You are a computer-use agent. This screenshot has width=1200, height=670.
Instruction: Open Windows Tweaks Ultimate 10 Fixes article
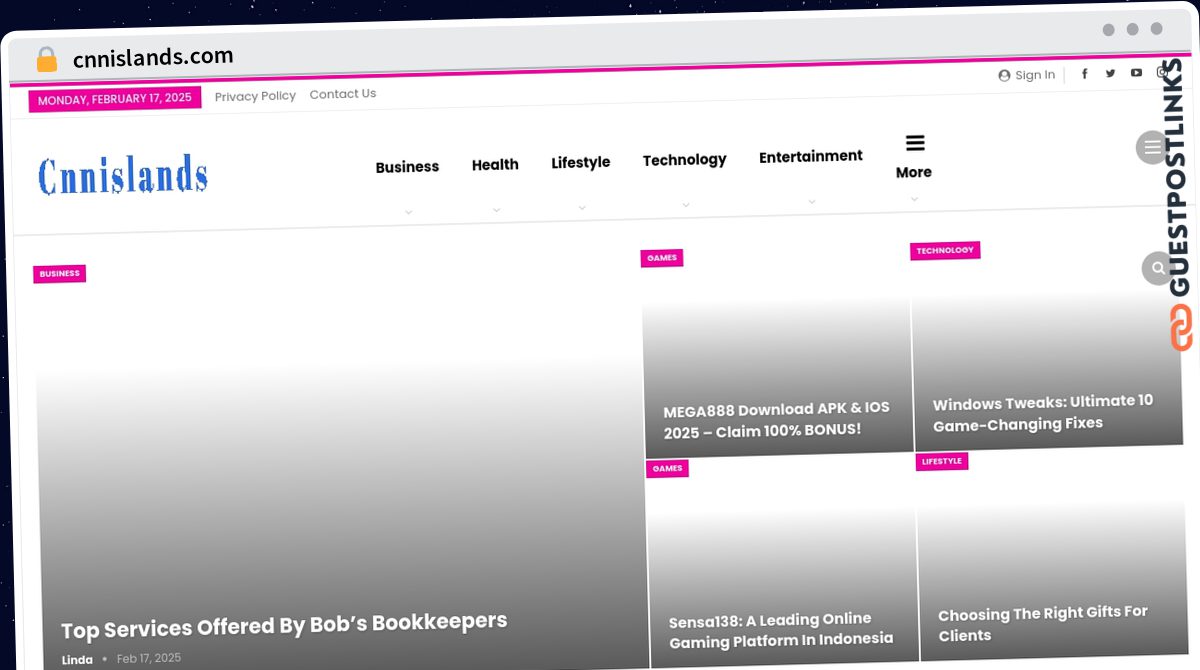click(1043, 412)
